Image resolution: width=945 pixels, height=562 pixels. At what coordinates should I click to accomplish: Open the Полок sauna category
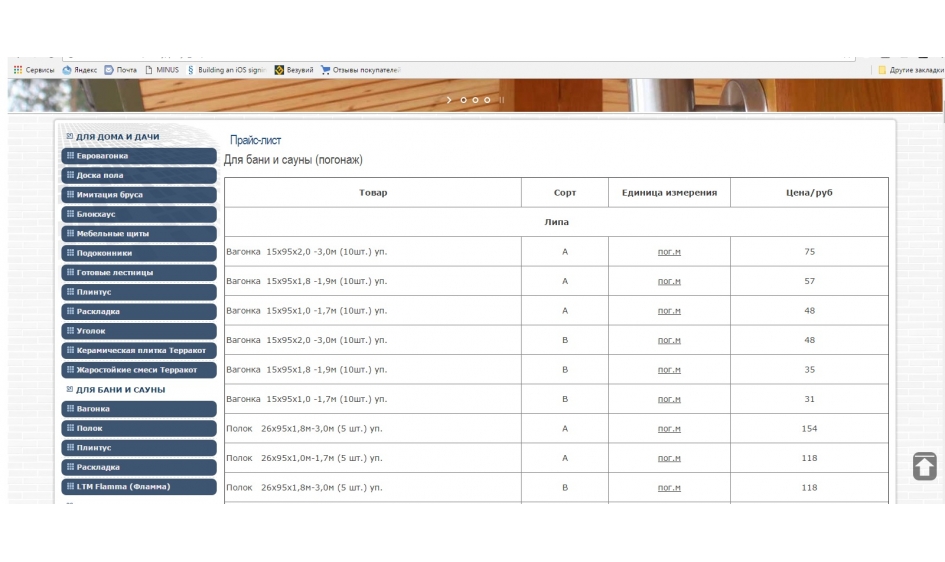click(x=139, y=428)
